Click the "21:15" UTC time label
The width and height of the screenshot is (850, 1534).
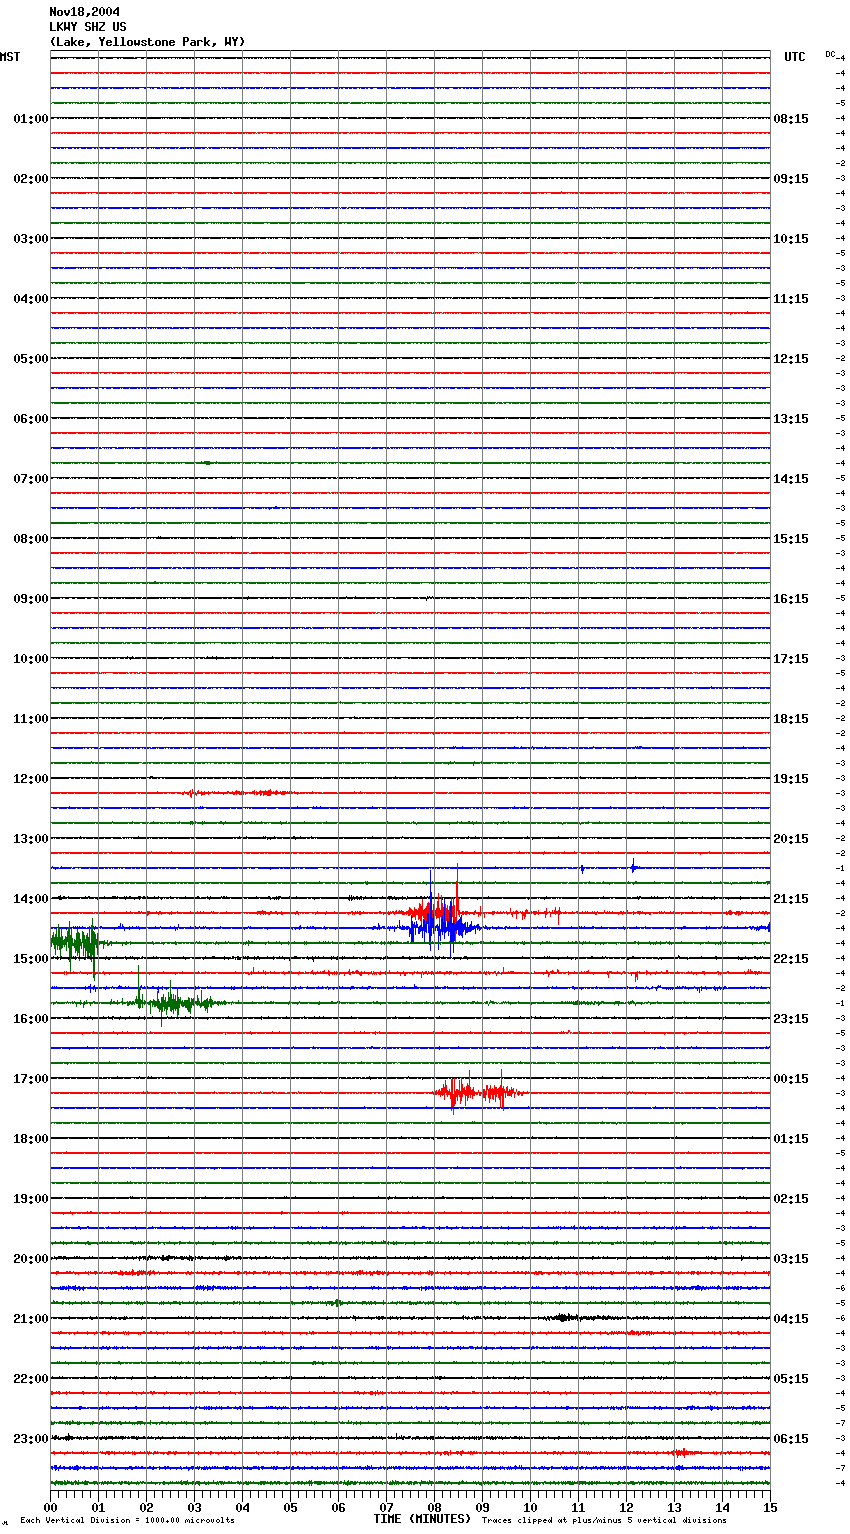(x=791, y=899)
